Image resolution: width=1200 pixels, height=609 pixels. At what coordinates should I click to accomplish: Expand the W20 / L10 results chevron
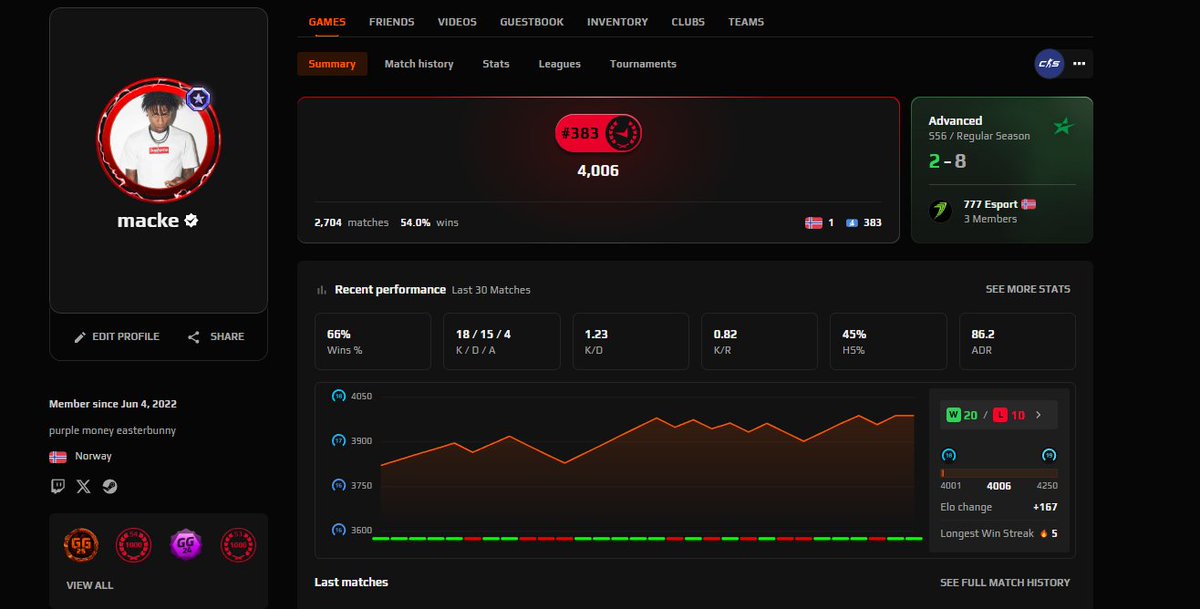[x=1038, y=415]
